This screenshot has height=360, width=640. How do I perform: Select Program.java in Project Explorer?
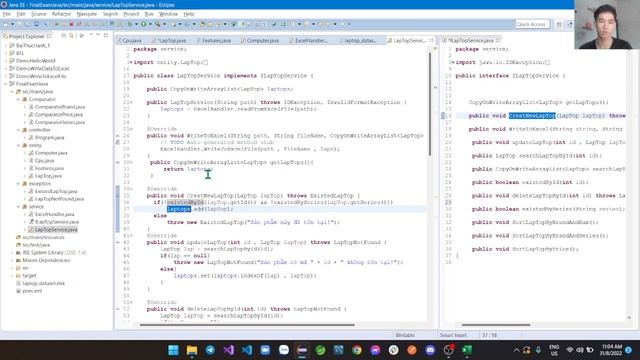click(49, 138)
